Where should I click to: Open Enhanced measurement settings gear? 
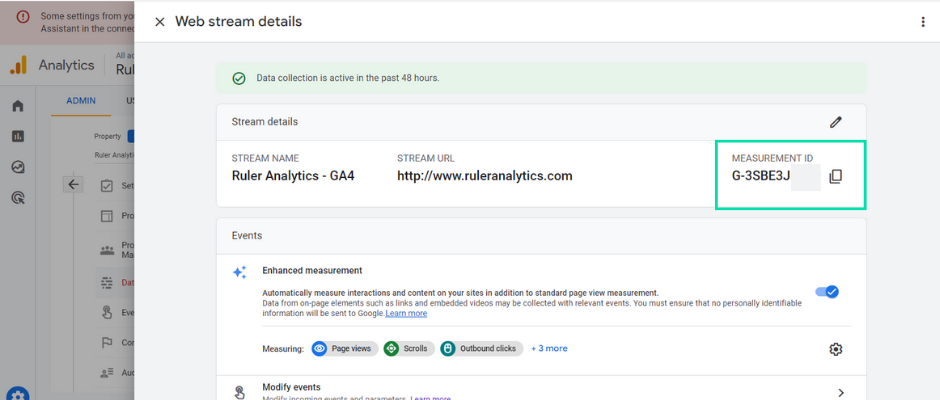pyautogui.click(x=836, y=349)
